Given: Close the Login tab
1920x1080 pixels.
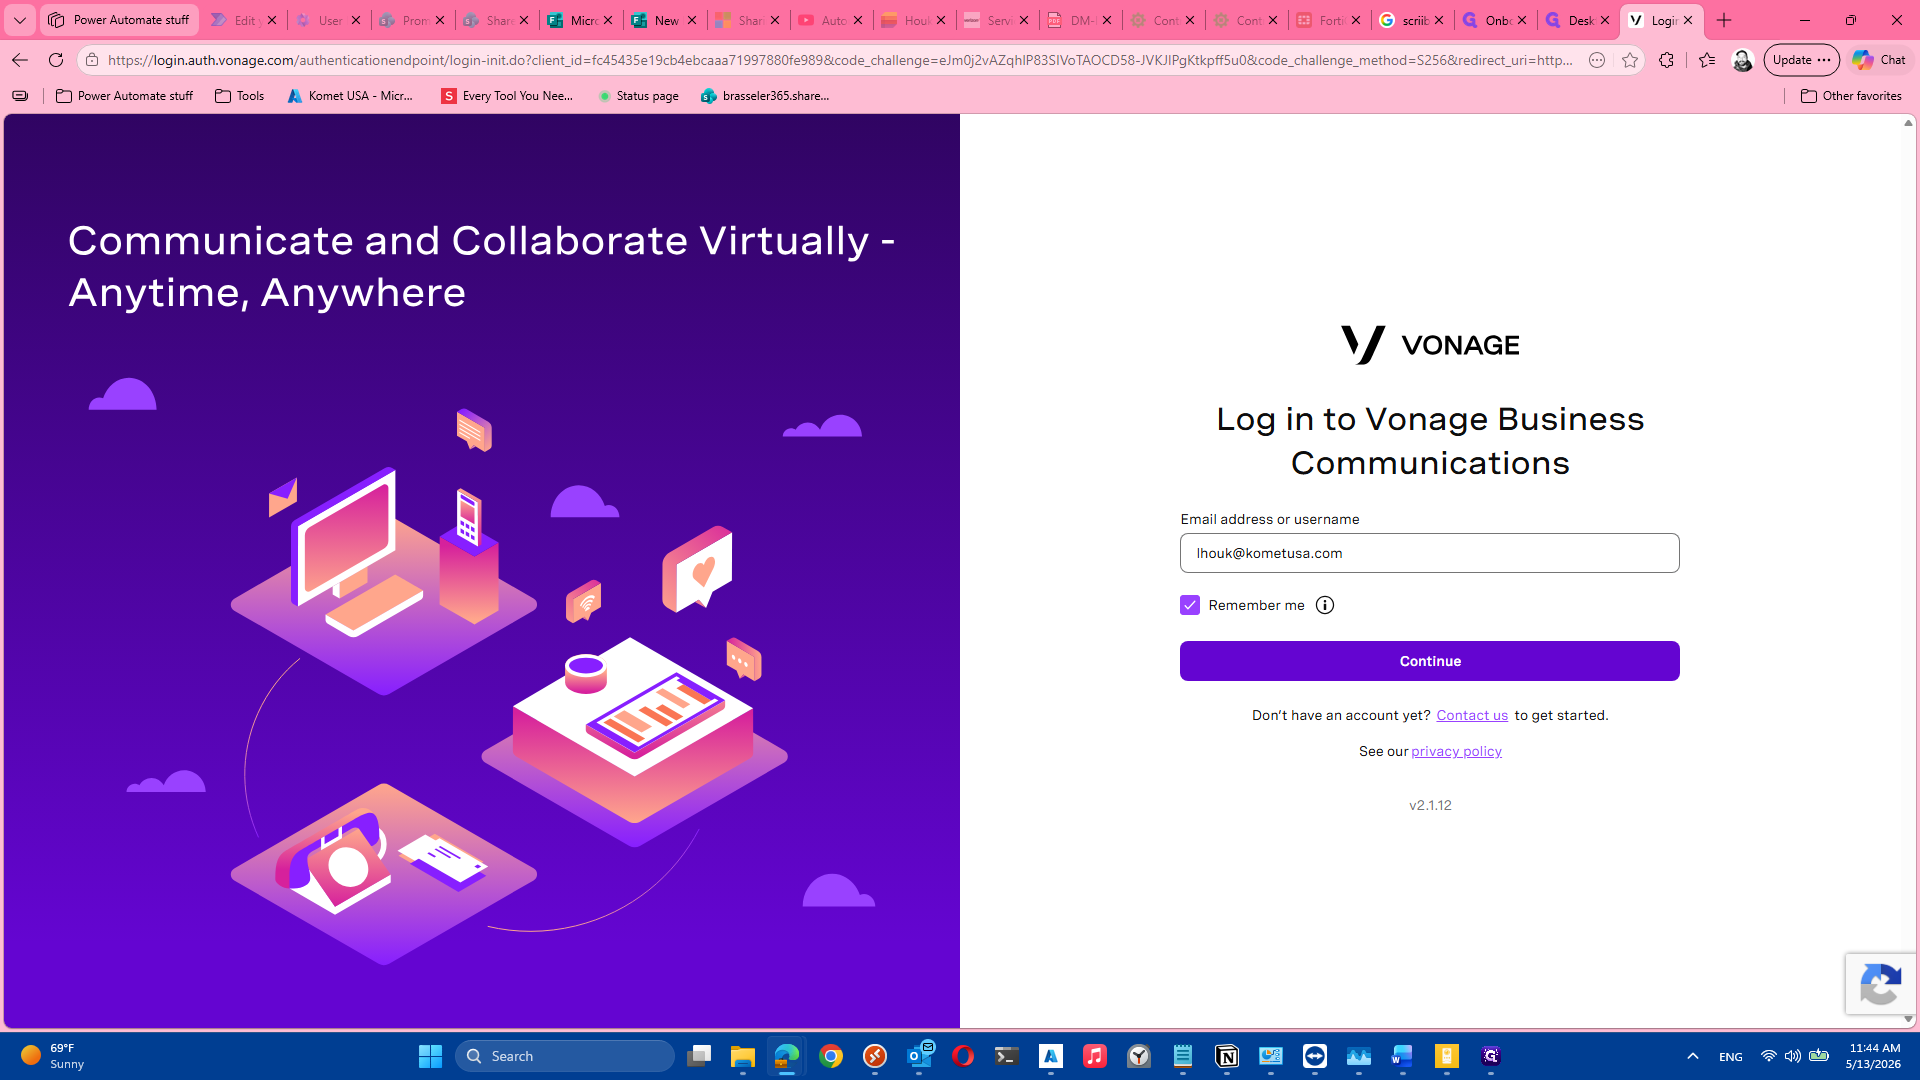Looking at the screenshot, I should [1688, 20].
